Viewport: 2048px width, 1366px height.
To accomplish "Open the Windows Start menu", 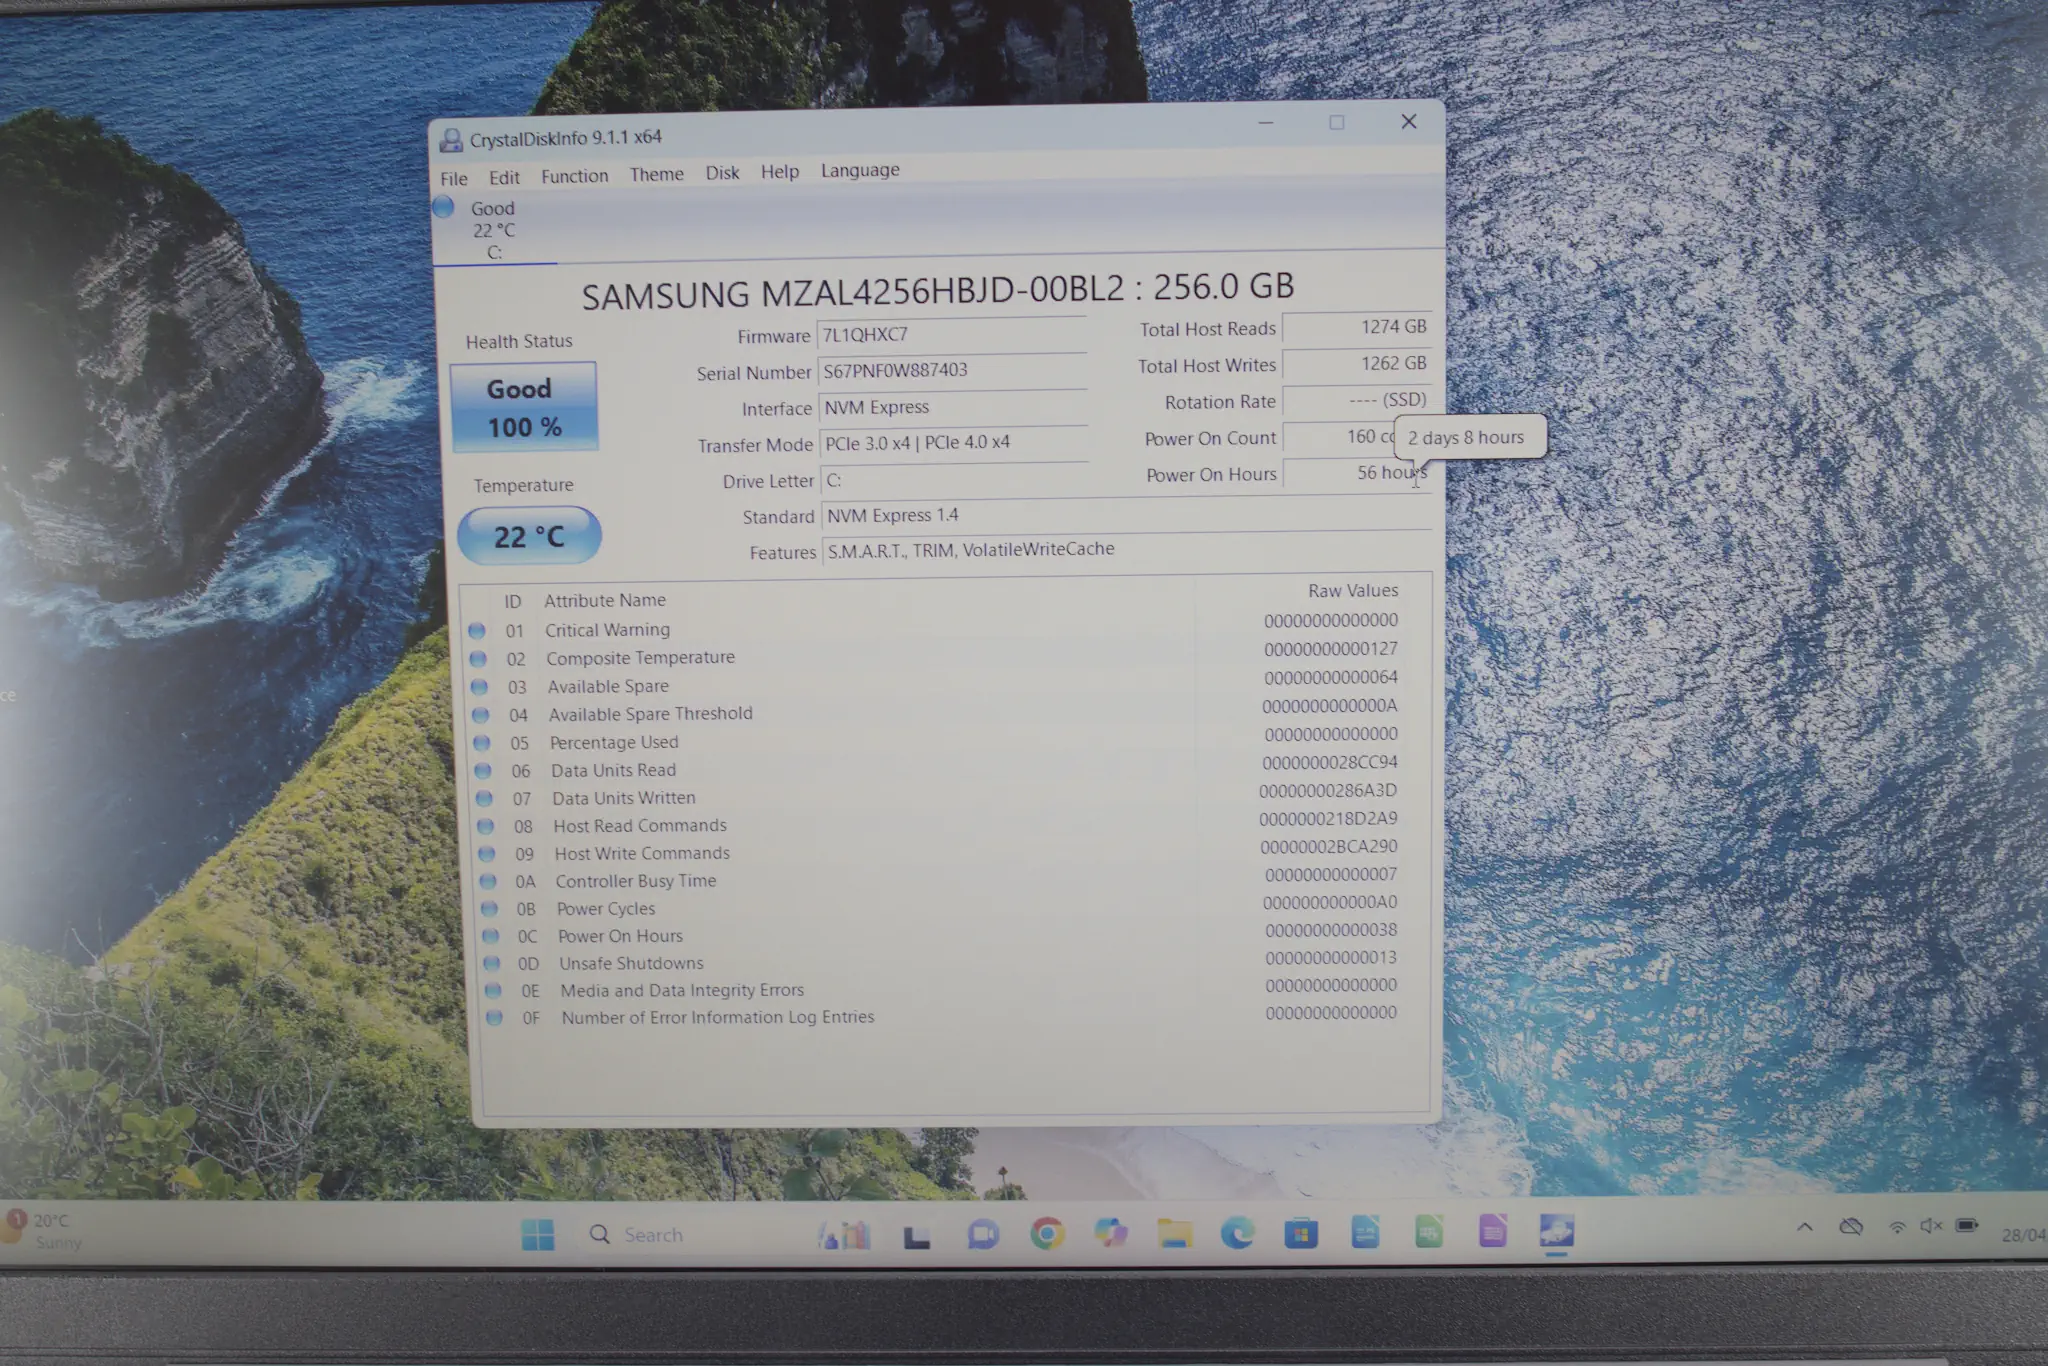I will coord(538,1235).
